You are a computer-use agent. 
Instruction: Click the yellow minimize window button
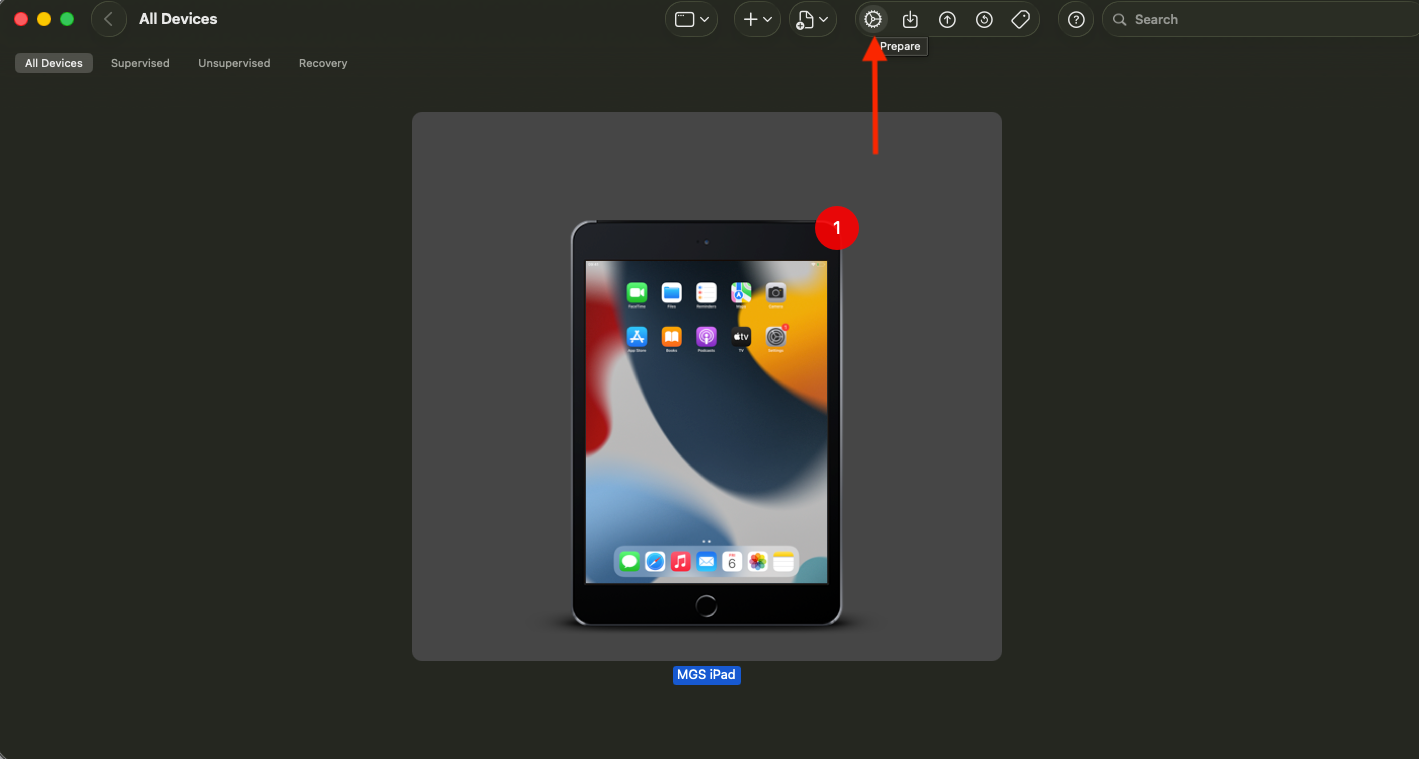[44, 19]
